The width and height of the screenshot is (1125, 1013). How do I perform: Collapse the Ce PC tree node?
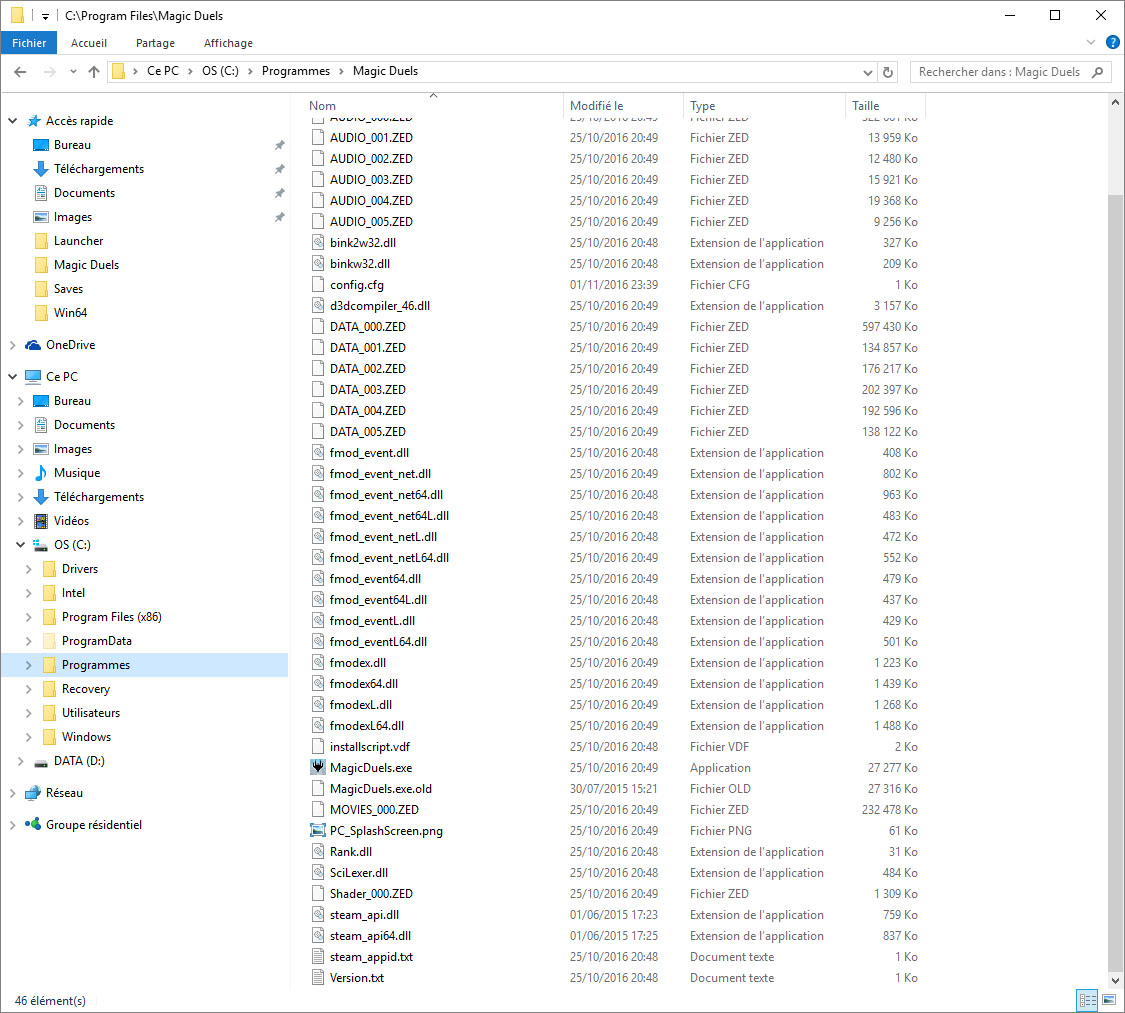point(13,377)
